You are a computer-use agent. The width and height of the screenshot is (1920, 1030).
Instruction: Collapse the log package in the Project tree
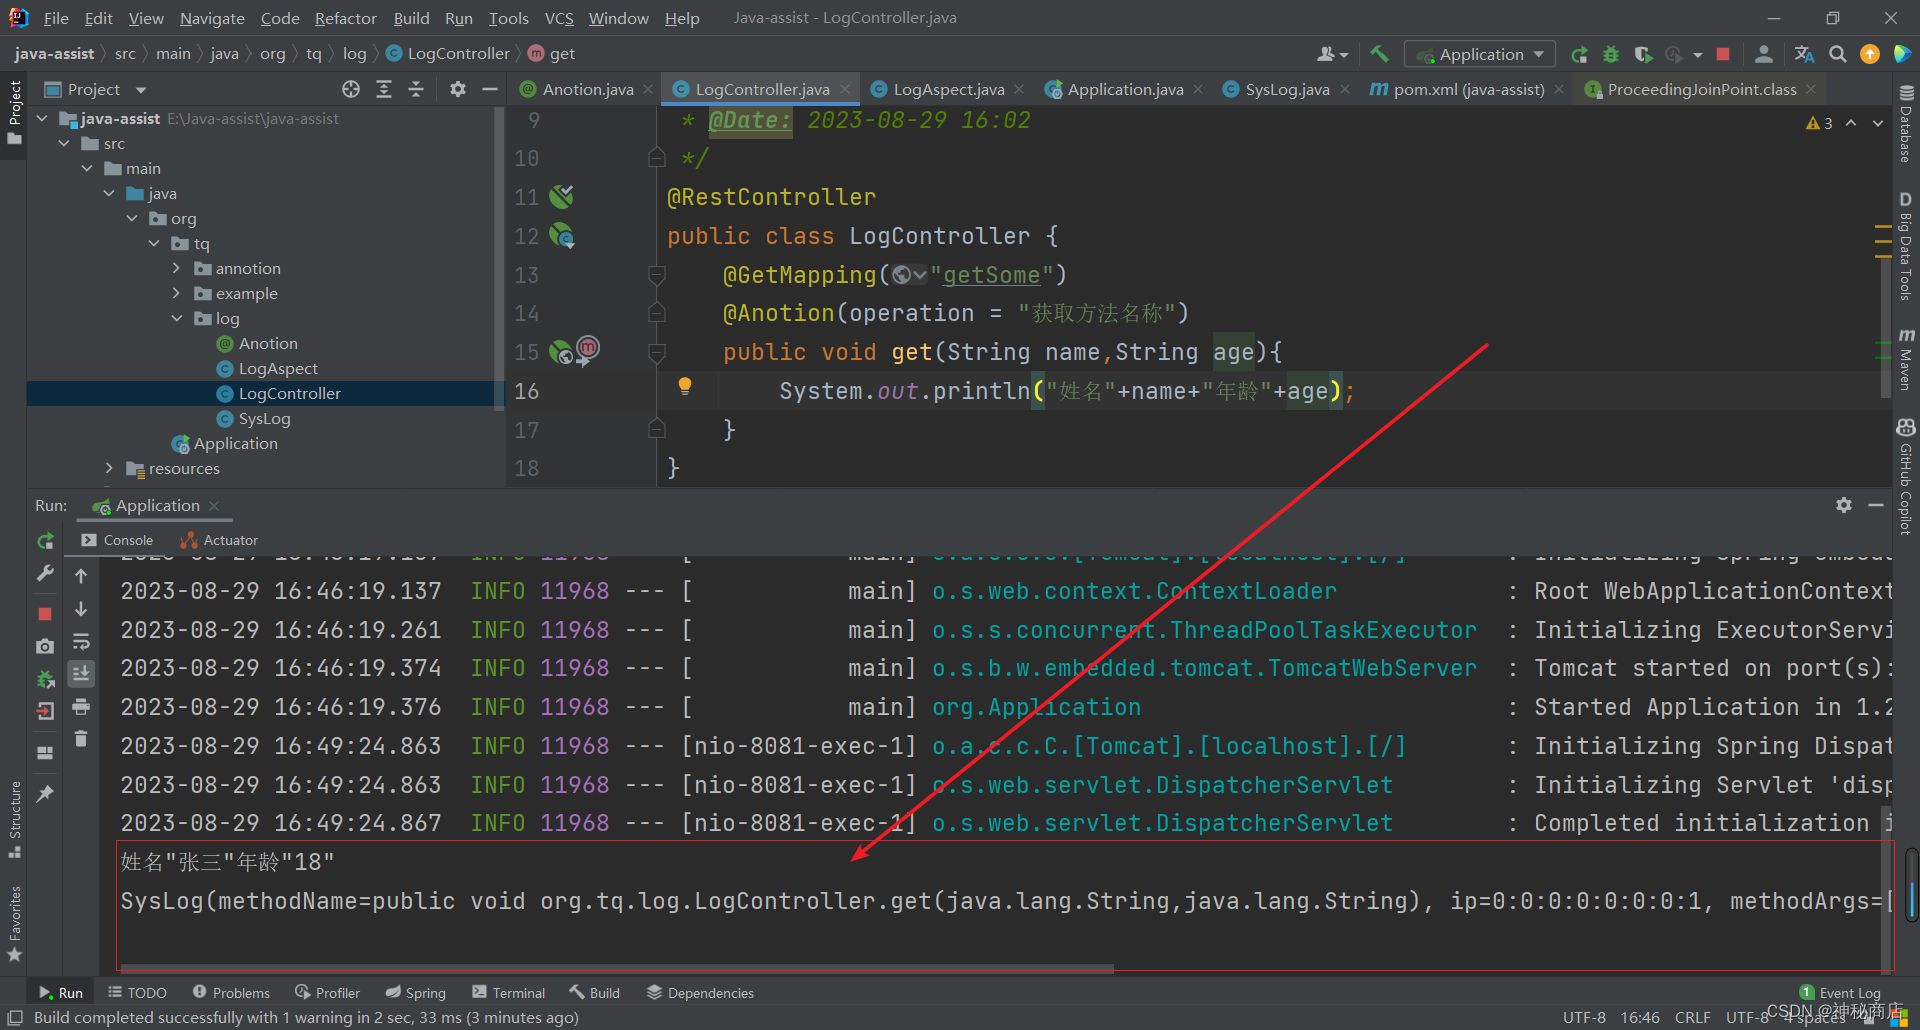(178, 318)
